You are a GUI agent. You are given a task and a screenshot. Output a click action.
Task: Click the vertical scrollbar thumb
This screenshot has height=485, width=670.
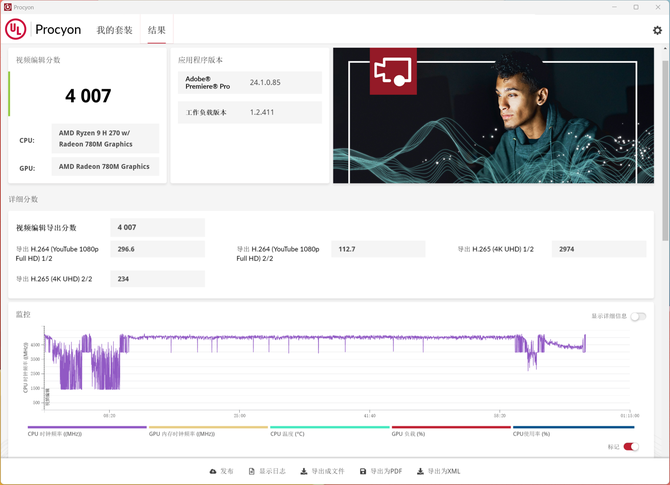coord(665,150)
